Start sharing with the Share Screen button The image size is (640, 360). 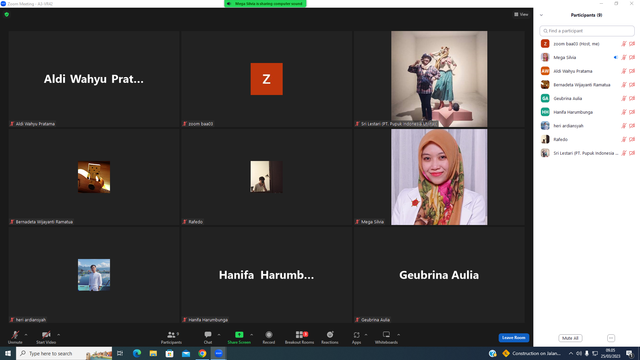pyautogui.click(x=239, y=337)
